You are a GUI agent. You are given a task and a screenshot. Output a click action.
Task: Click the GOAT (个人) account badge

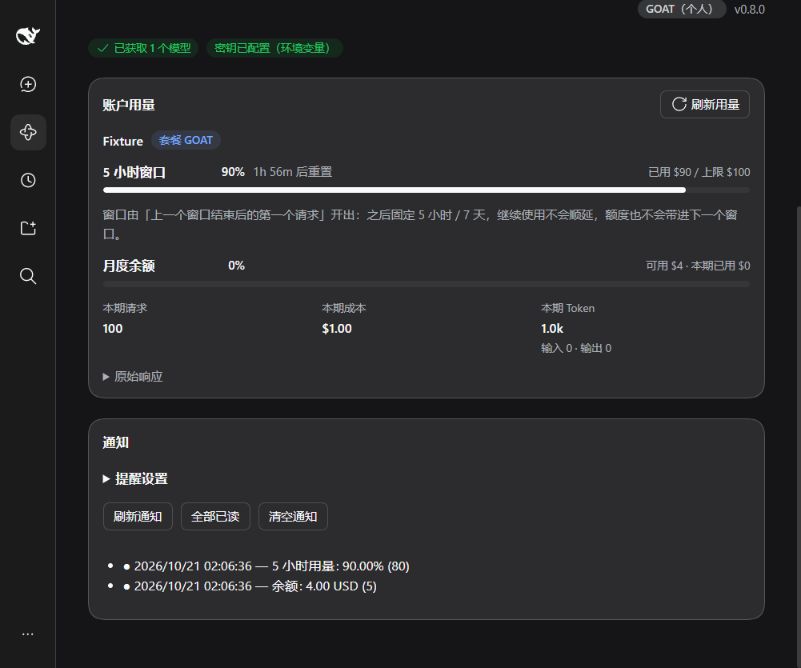pyautogui.click(x=681, y=9)
